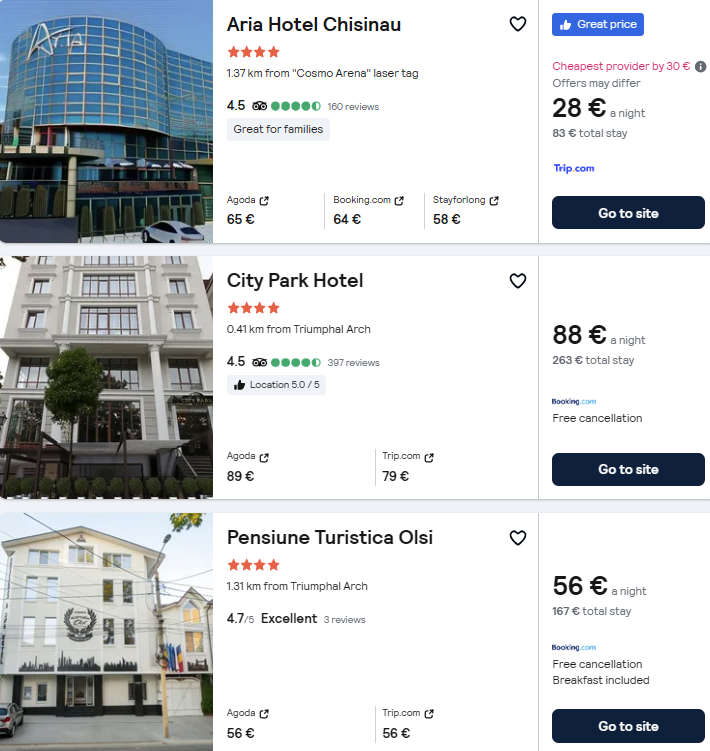
Task: Toggle heart for Pensiune Turistica Olsi
Action: pos(517,538)
